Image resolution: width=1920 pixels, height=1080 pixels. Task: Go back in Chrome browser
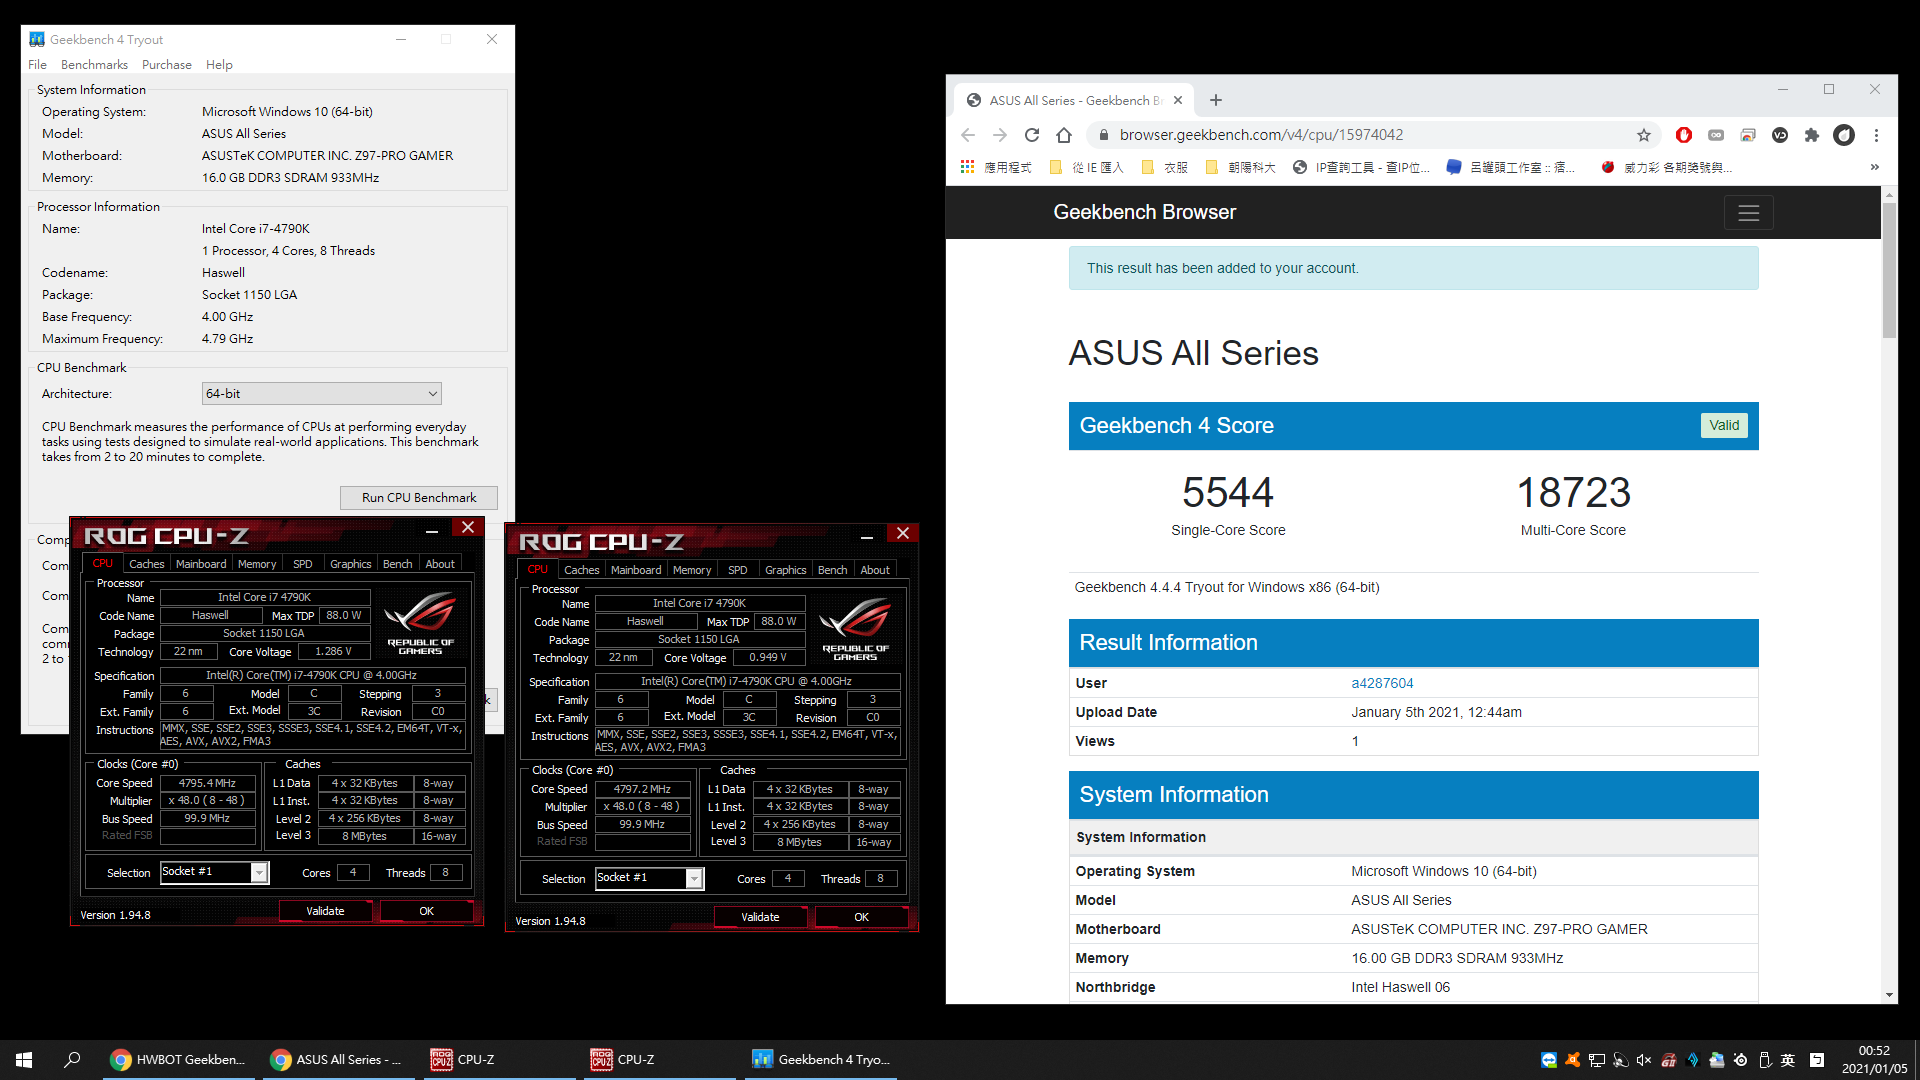[967, 135]
